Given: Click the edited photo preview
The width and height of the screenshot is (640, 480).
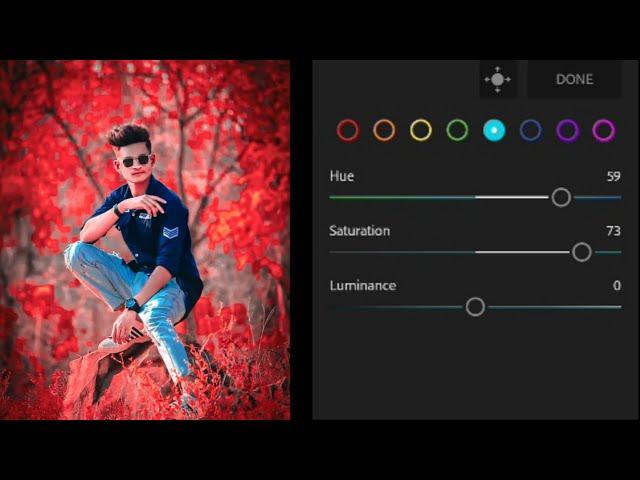Looking at the screenshot, I should pyautogui.click(x=145, y=240).
